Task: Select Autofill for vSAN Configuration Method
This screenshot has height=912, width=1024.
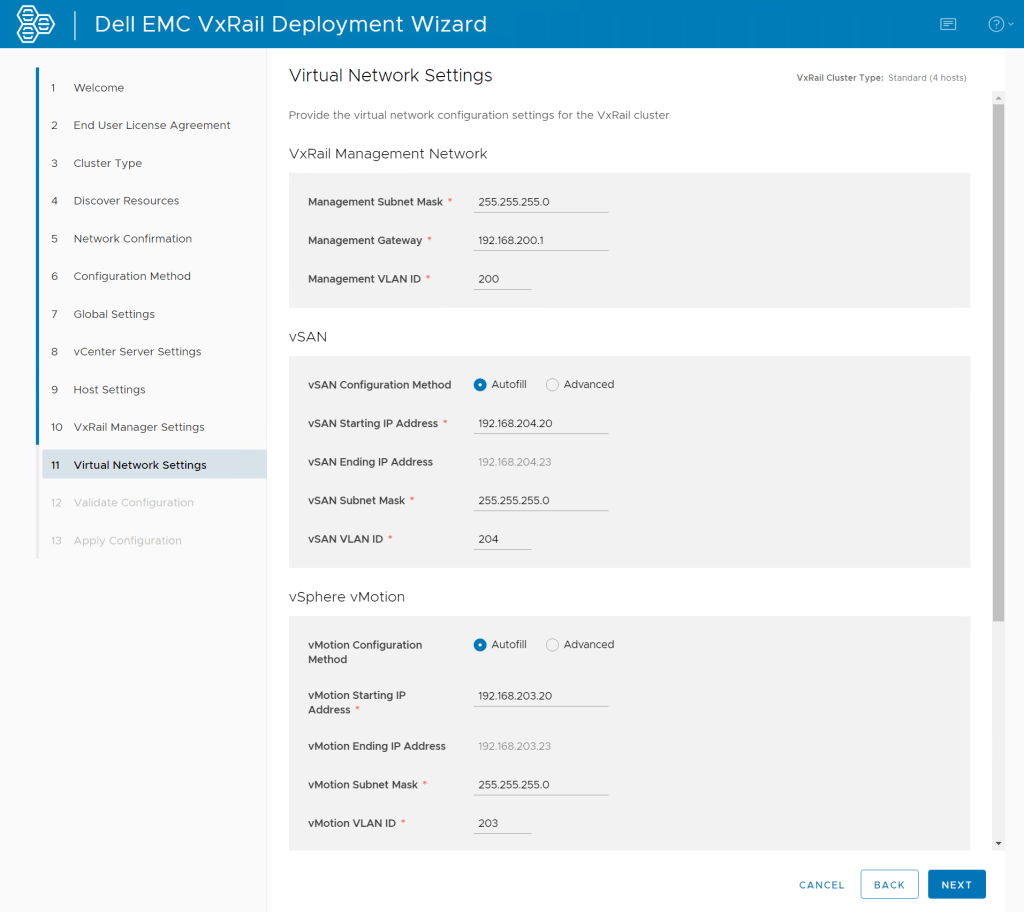Action: 480,385
